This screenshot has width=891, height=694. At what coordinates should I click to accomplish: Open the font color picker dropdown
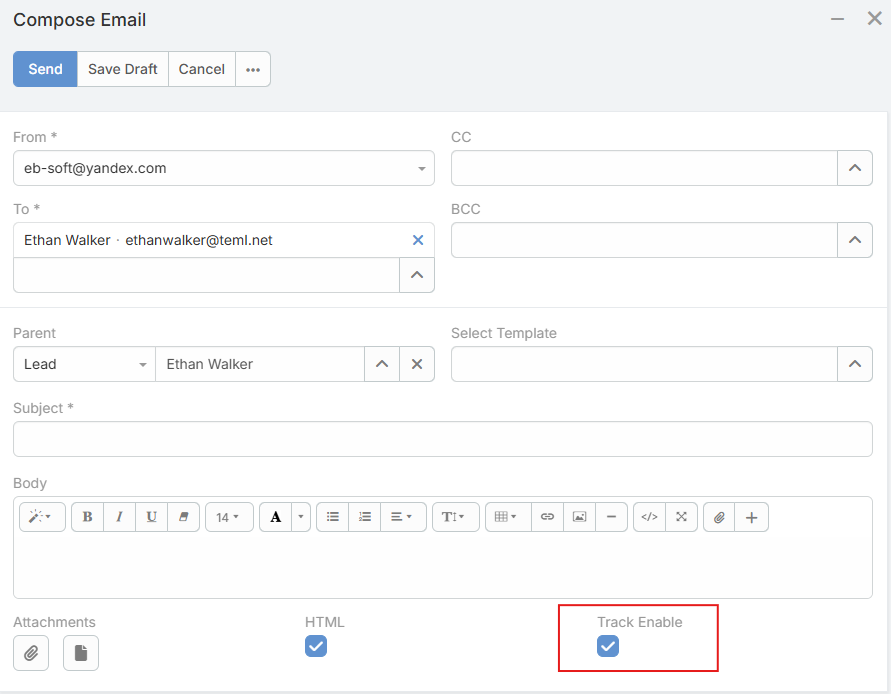pos(300,517)
